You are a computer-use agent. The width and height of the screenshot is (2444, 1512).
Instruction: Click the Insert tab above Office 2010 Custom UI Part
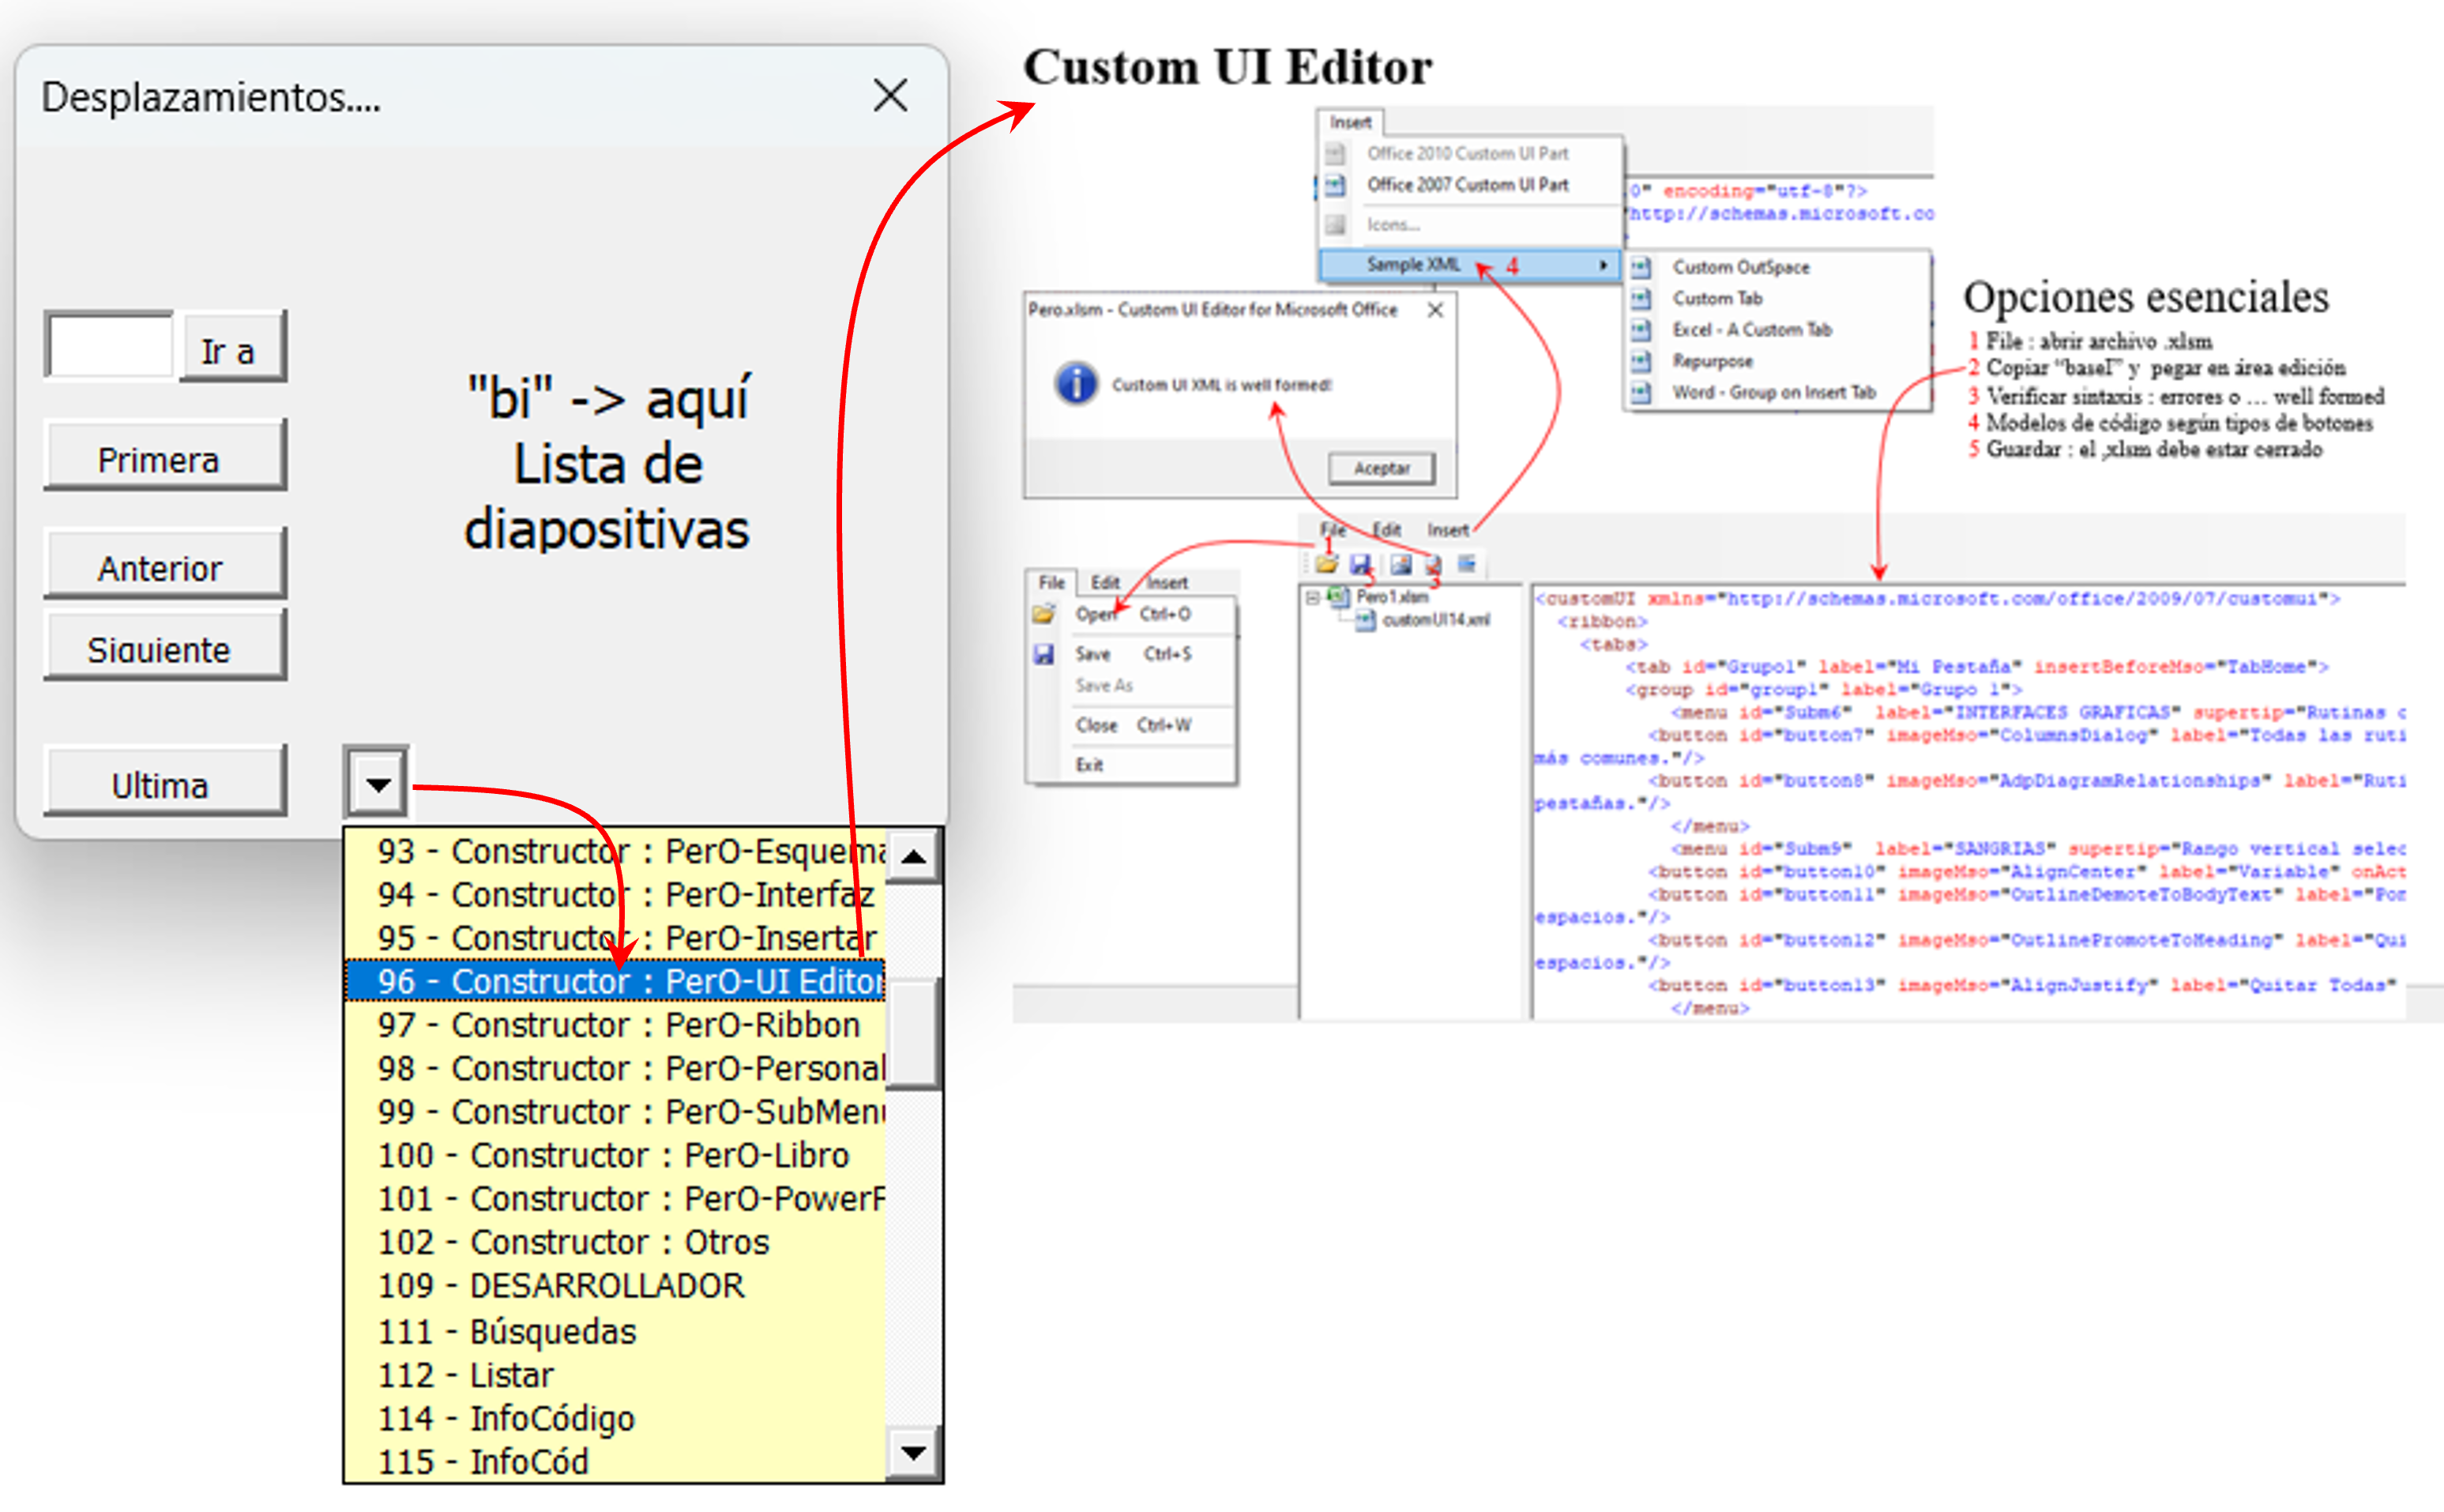[1350, 122]
